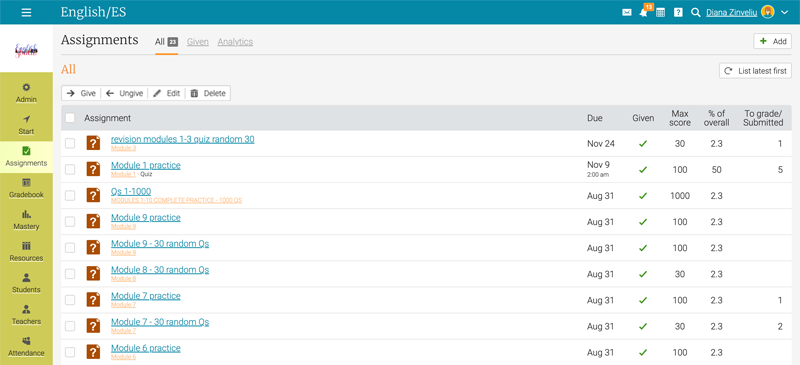Switch to the Analytics tab

[235, 42]
